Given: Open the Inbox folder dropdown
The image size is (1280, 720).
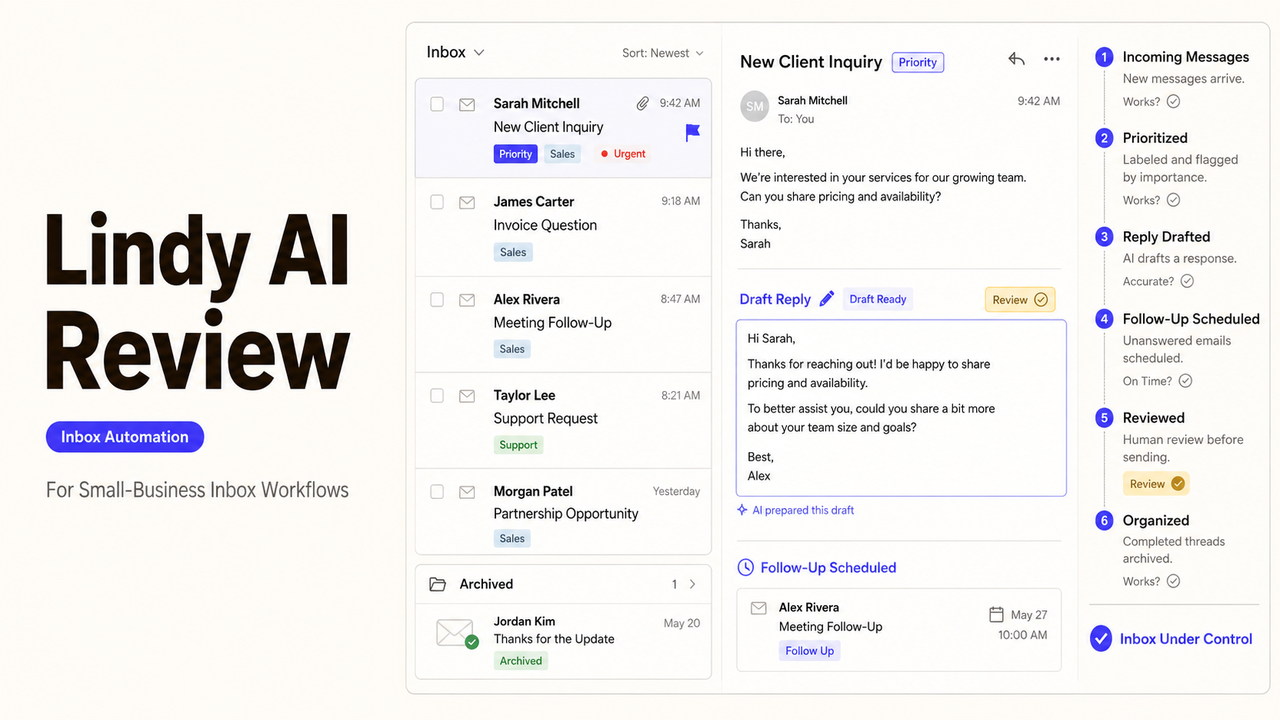Looking at the screenshot, I should [x=455, y=52].
